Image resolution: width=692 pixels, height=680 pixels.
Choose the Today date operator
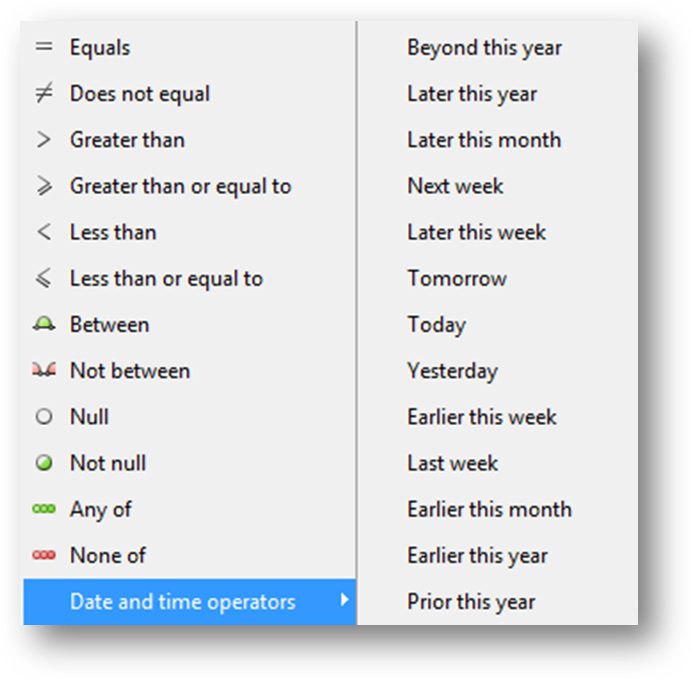pos(436,324)
